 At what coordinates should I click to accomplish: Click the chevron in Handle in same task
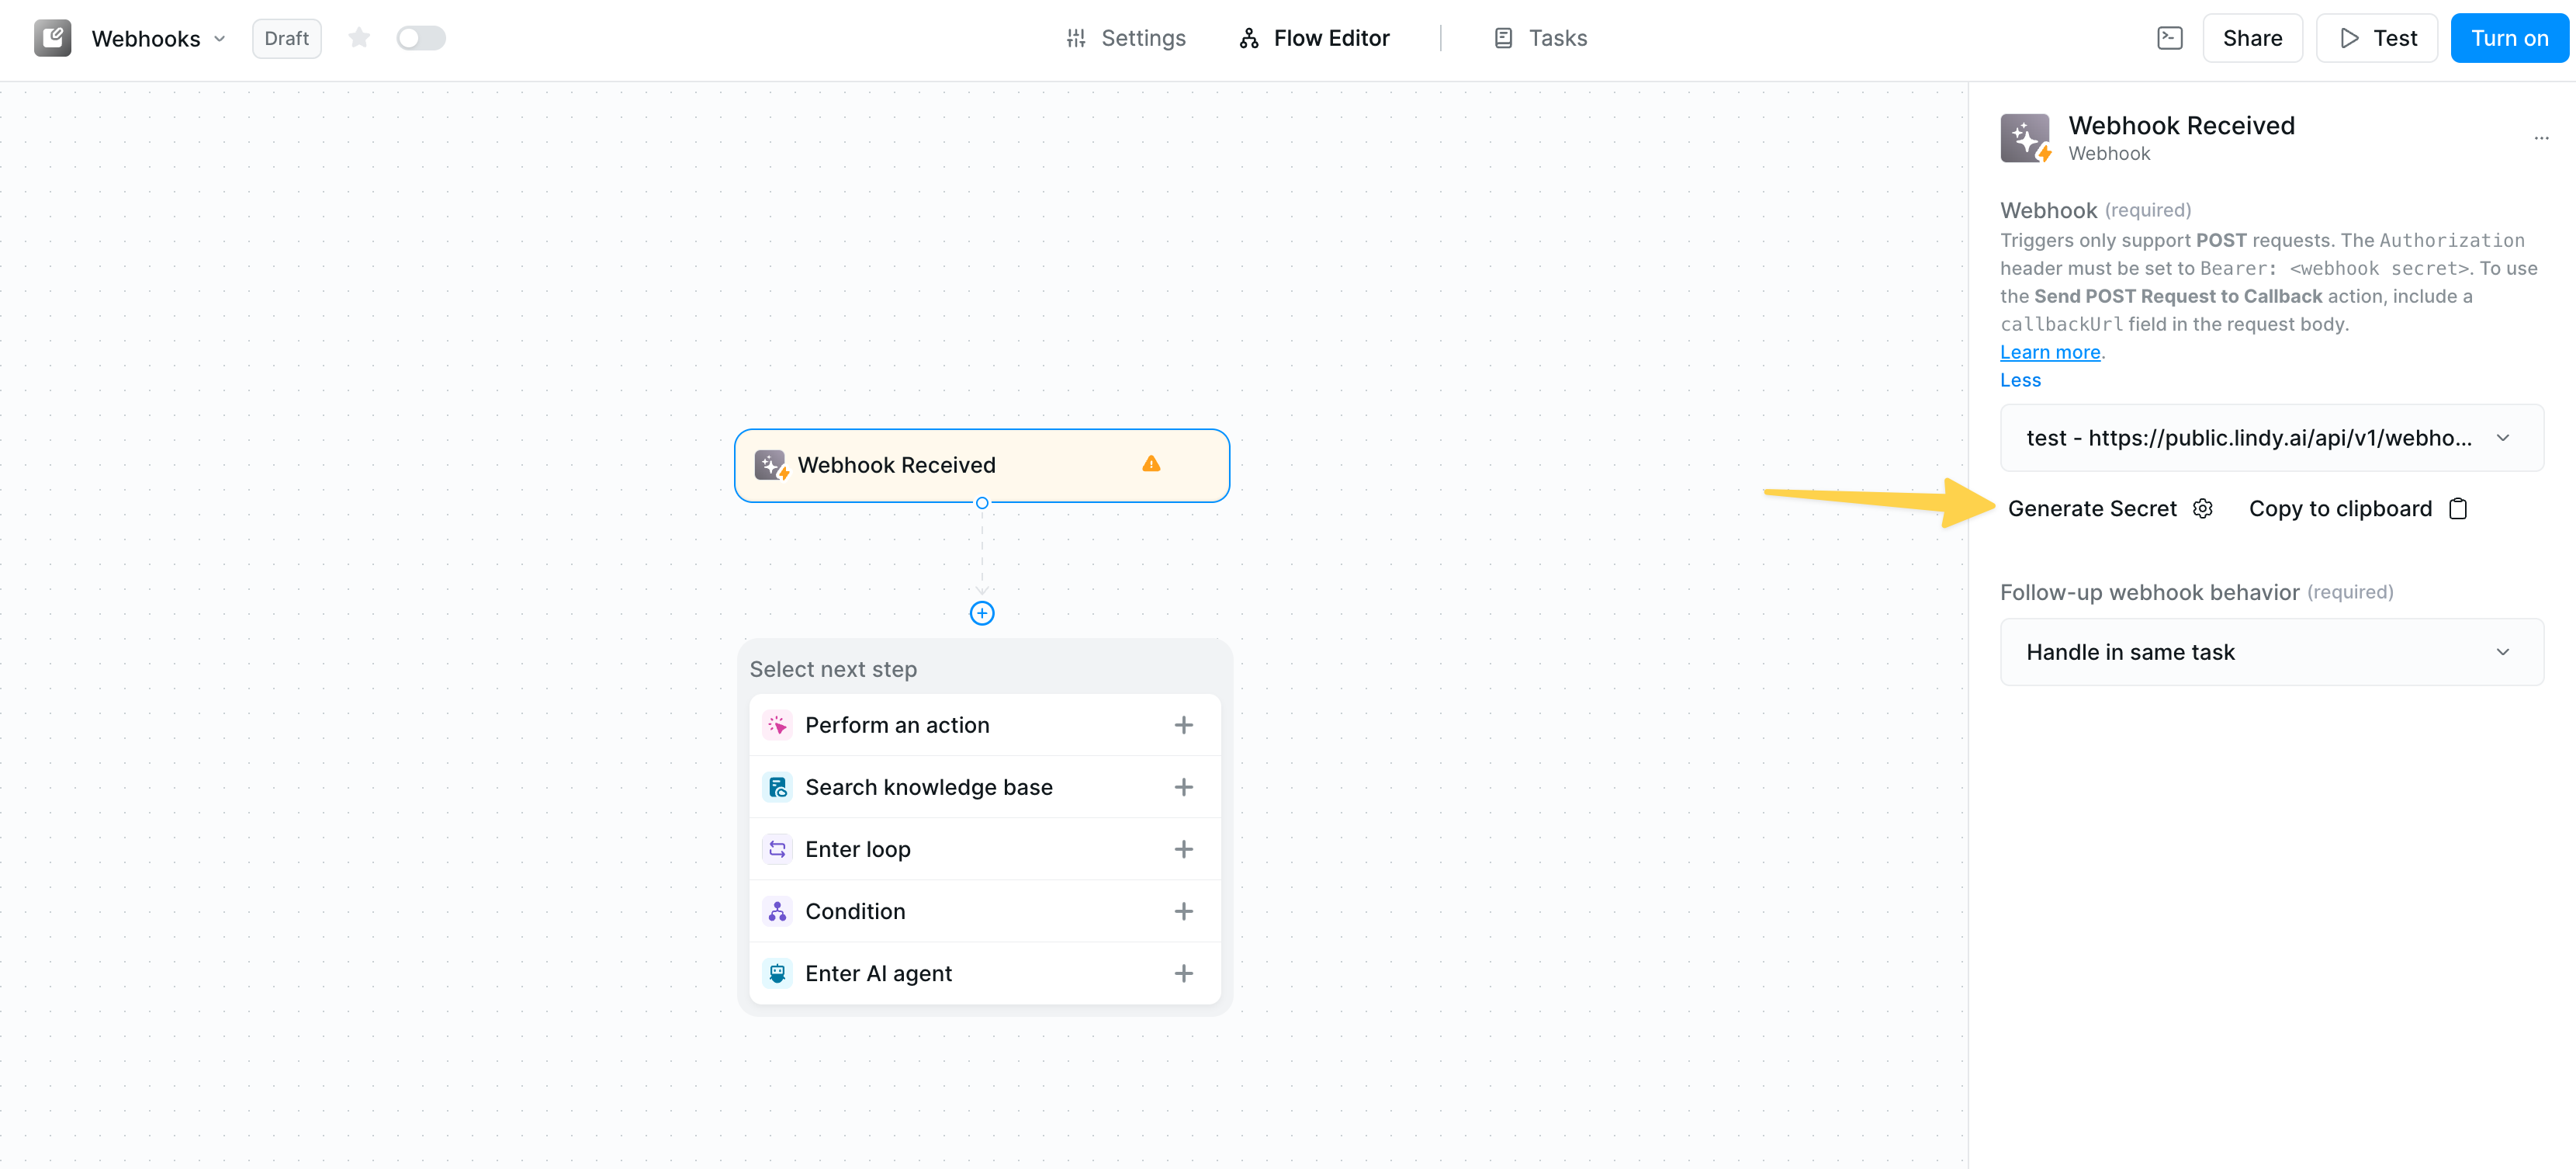tap(2503, 652)
